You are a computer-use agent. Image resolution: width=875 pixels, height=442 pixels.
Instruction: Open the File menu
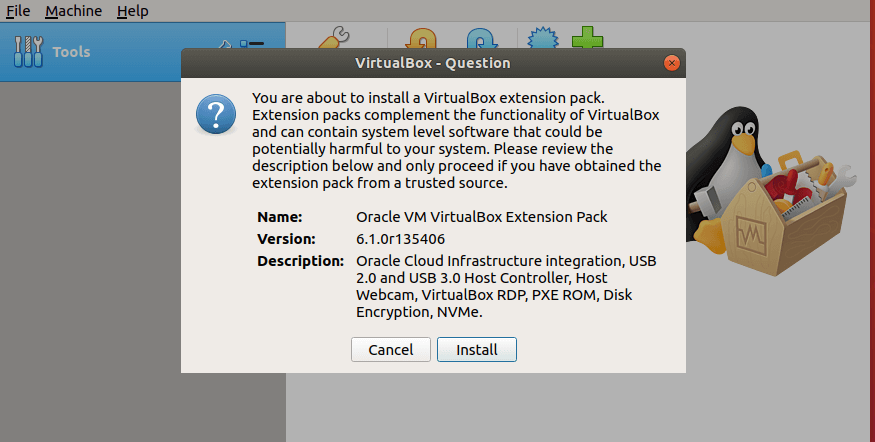pyautogui.click(x=18, y=11)
